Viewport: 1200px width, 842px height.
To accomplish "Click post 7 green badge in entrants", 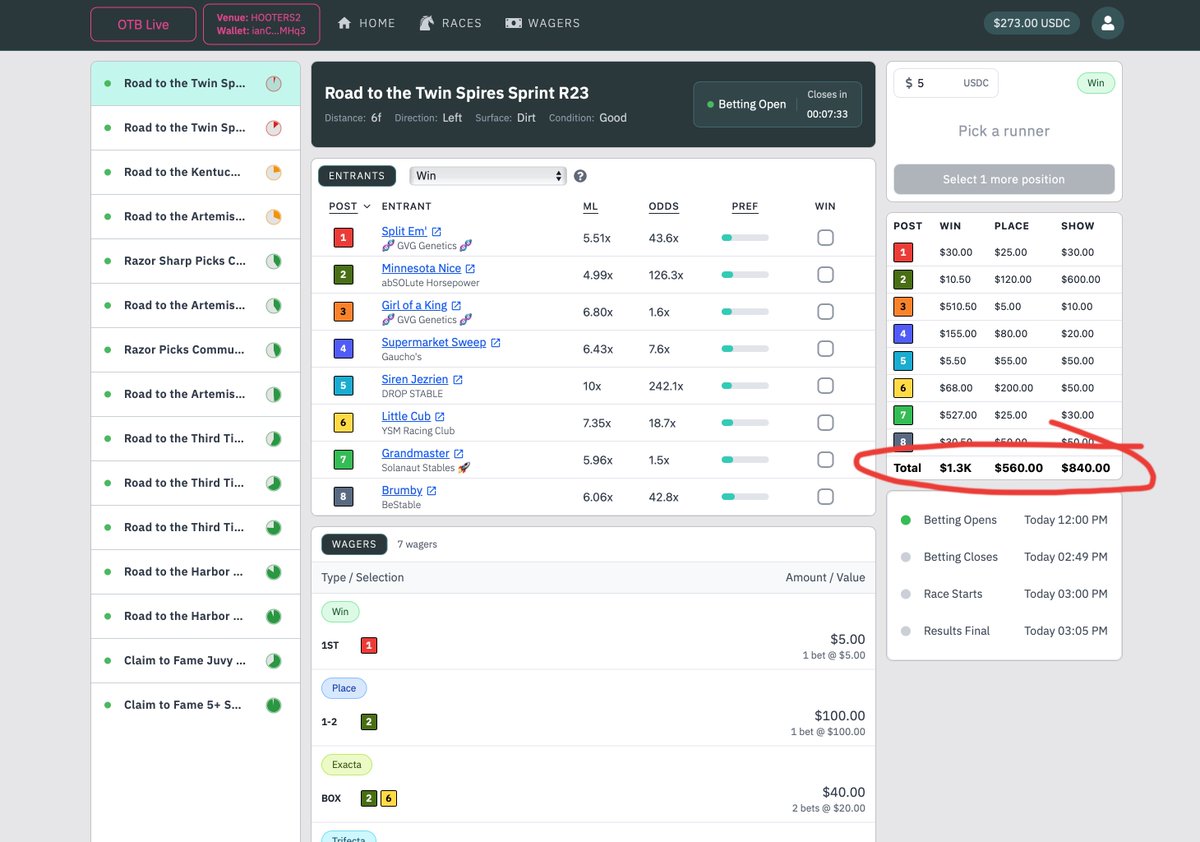I will 343,460.
